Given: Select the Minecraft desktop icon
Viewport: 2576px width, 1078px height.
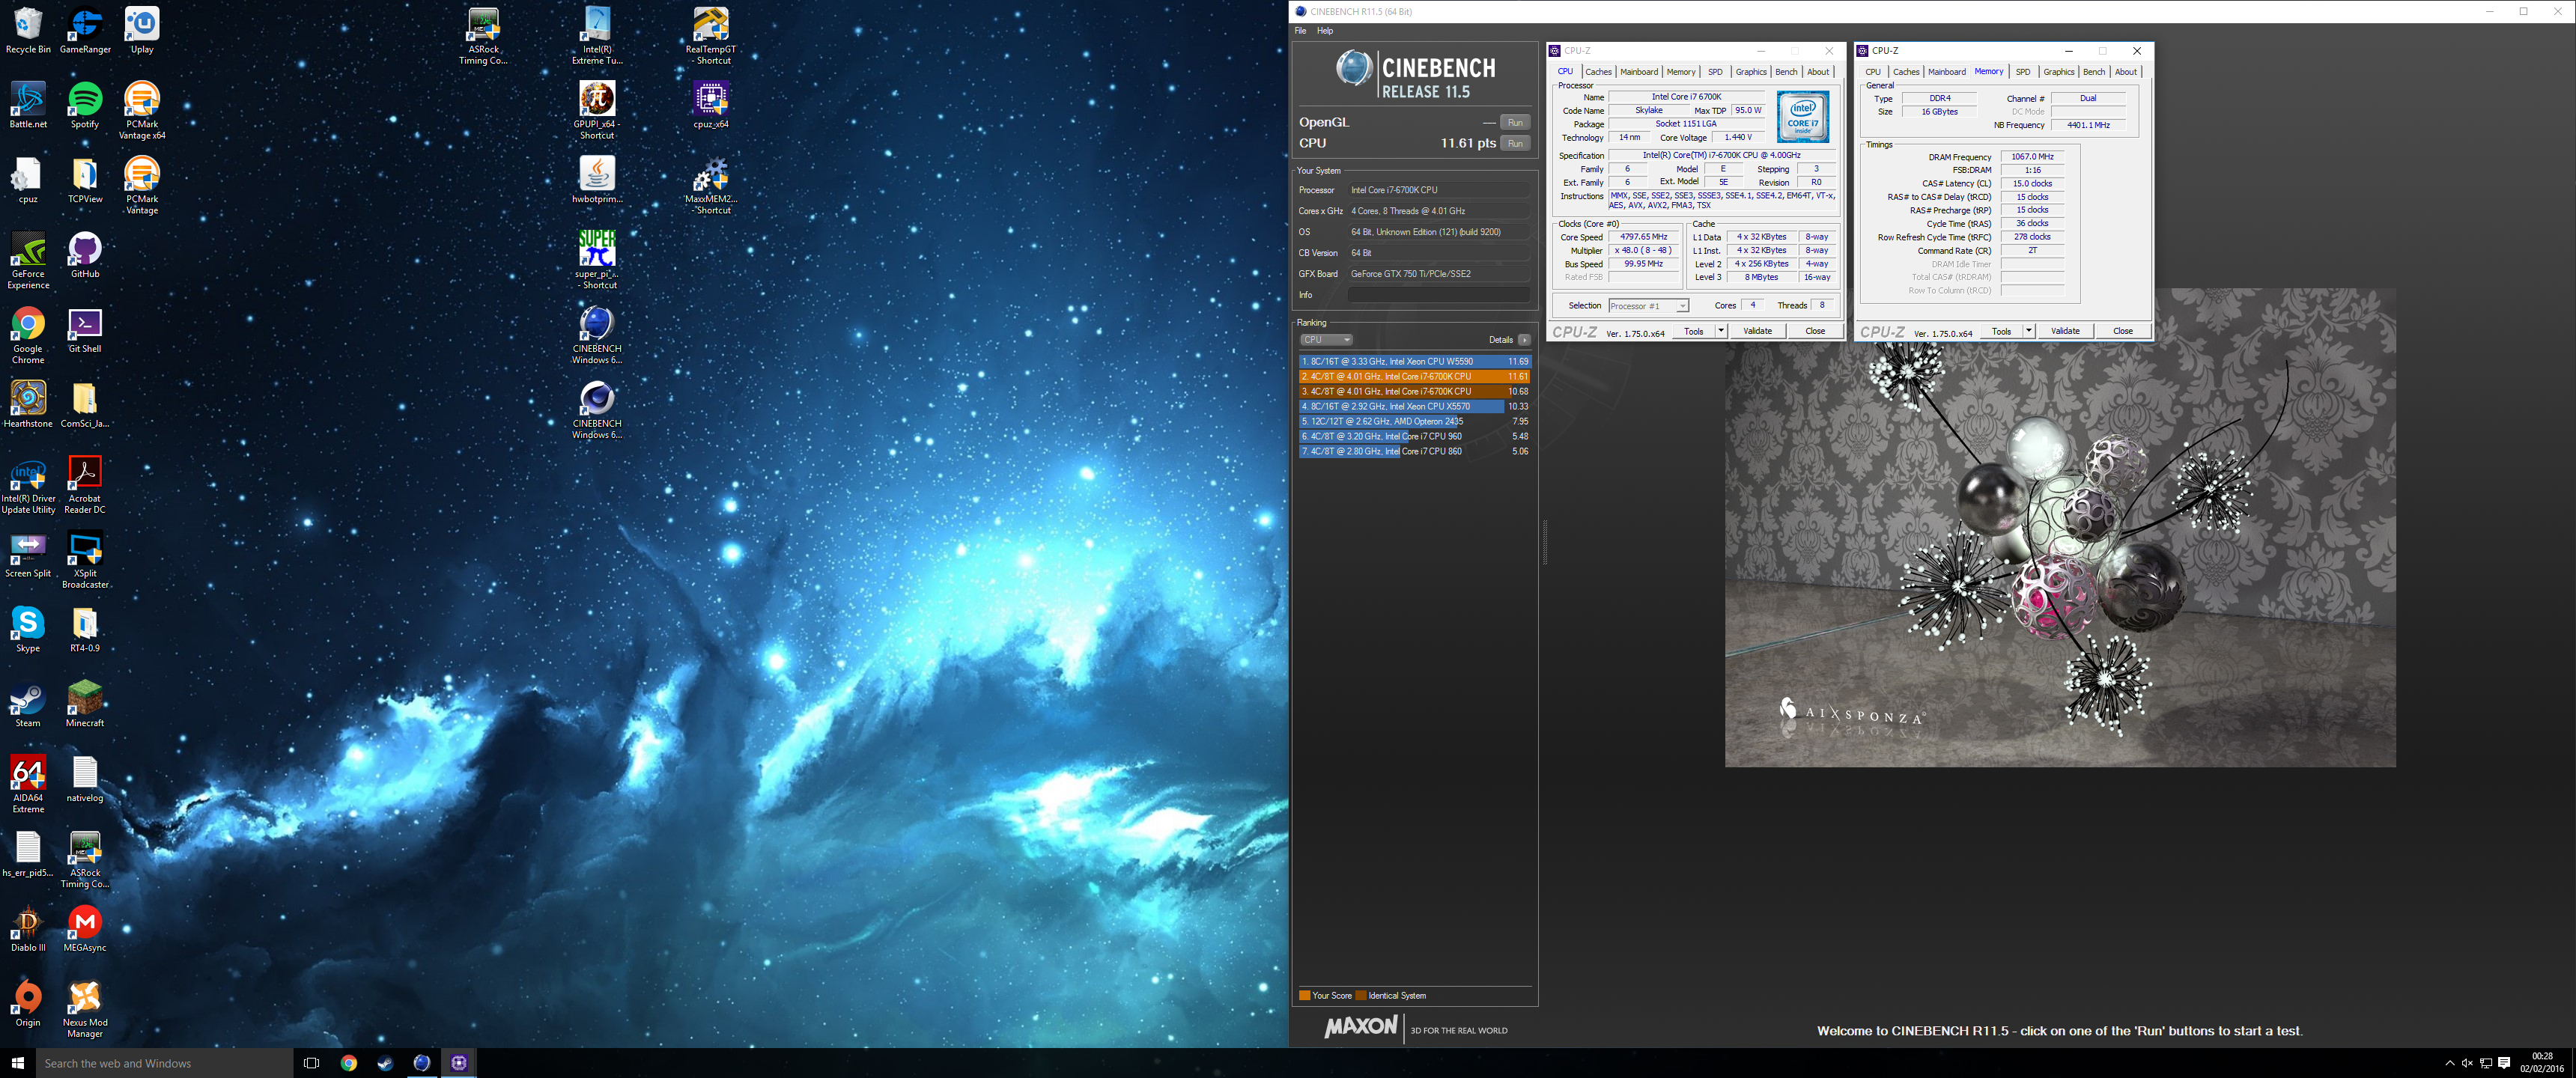Looking at the screenshot, I should click(x=85, y=704).
